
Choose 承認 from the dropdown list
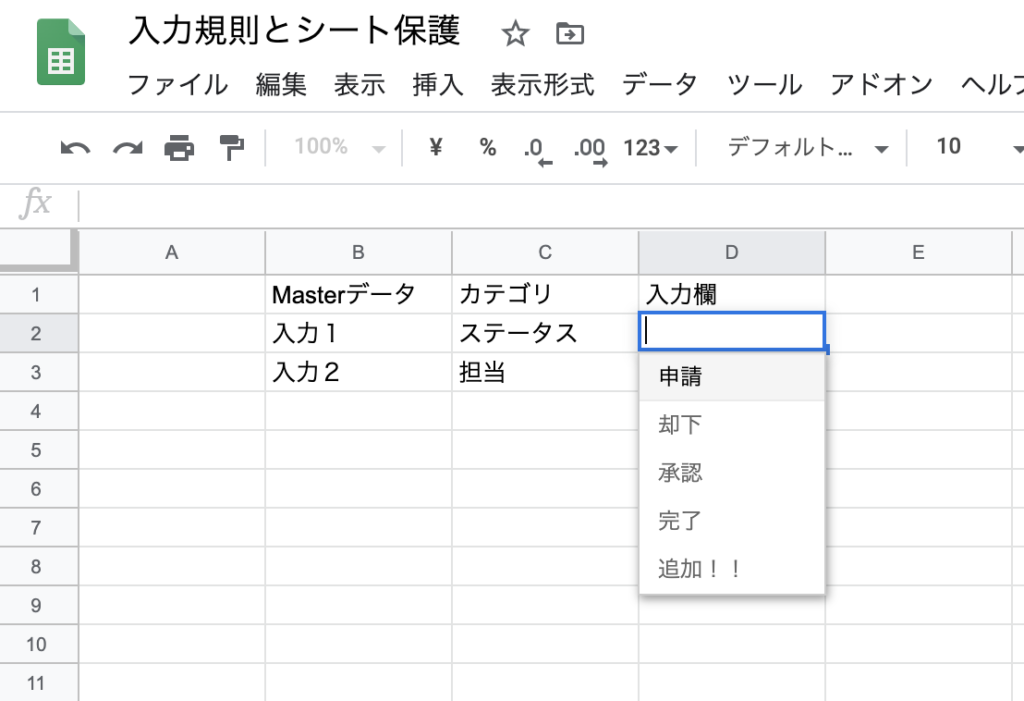pyautogui.click(x=732, y=473)
